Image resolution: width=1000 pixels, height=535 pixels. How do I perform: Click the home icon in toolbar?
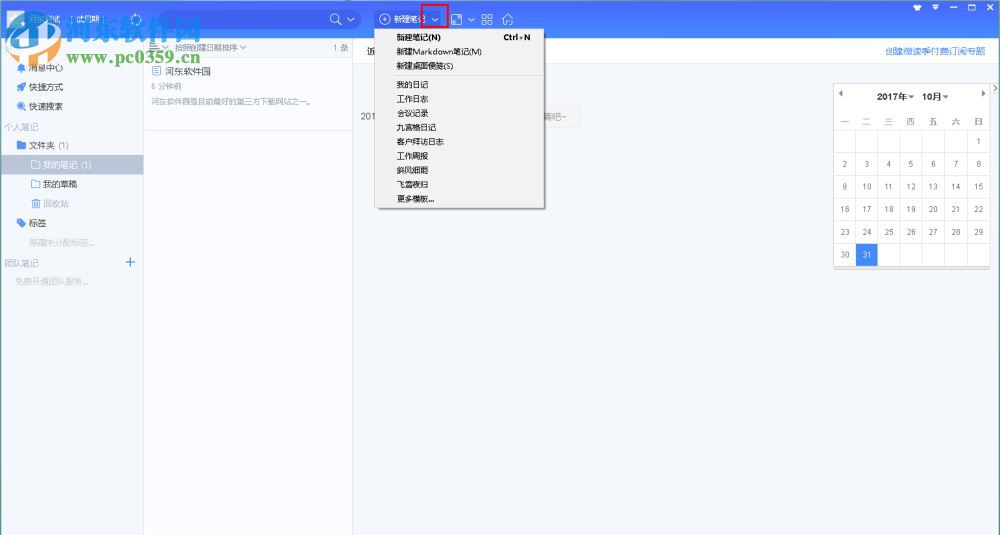pyautogui.click(x=508, y=20)
